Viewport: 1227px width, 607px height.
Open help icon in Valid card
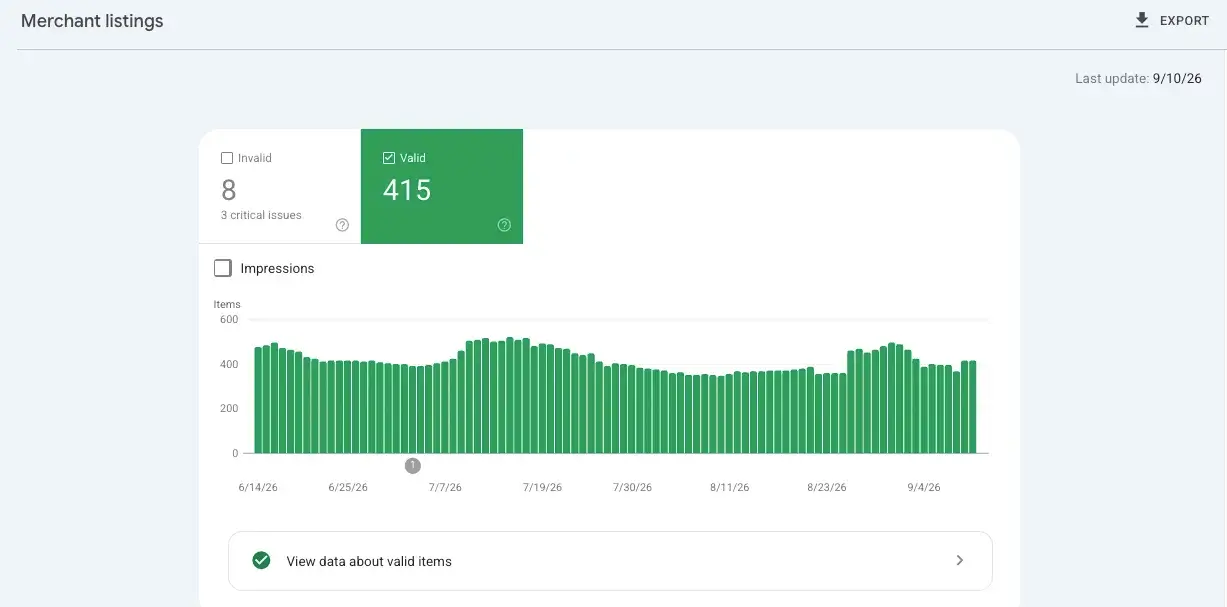(x=504, y=225)
